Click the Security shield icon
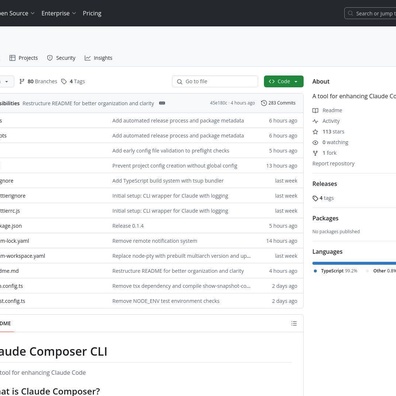This screenshot has width=396, height=396. coord(50,58)
